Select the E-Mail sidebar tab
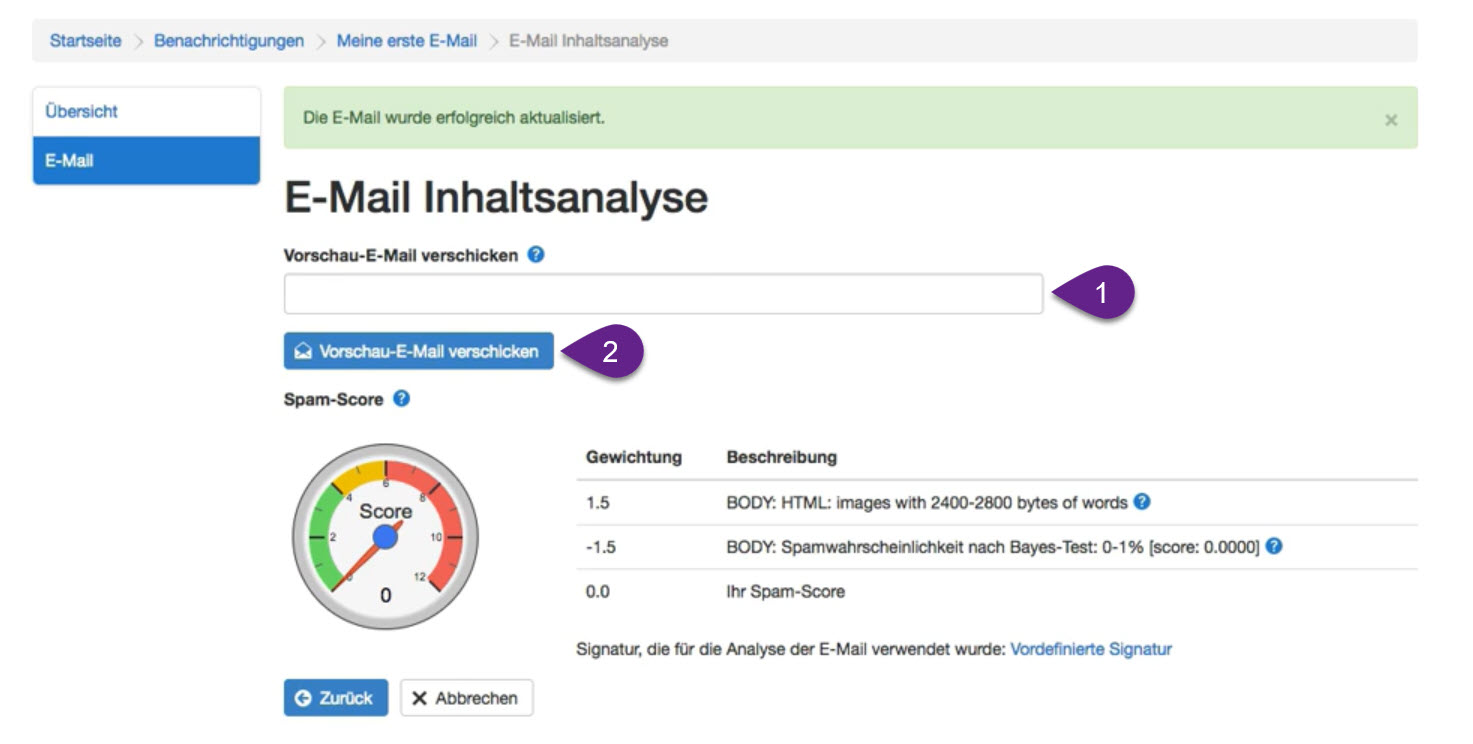The height and width of the screenshot is (744, 1473). point(146,160)
